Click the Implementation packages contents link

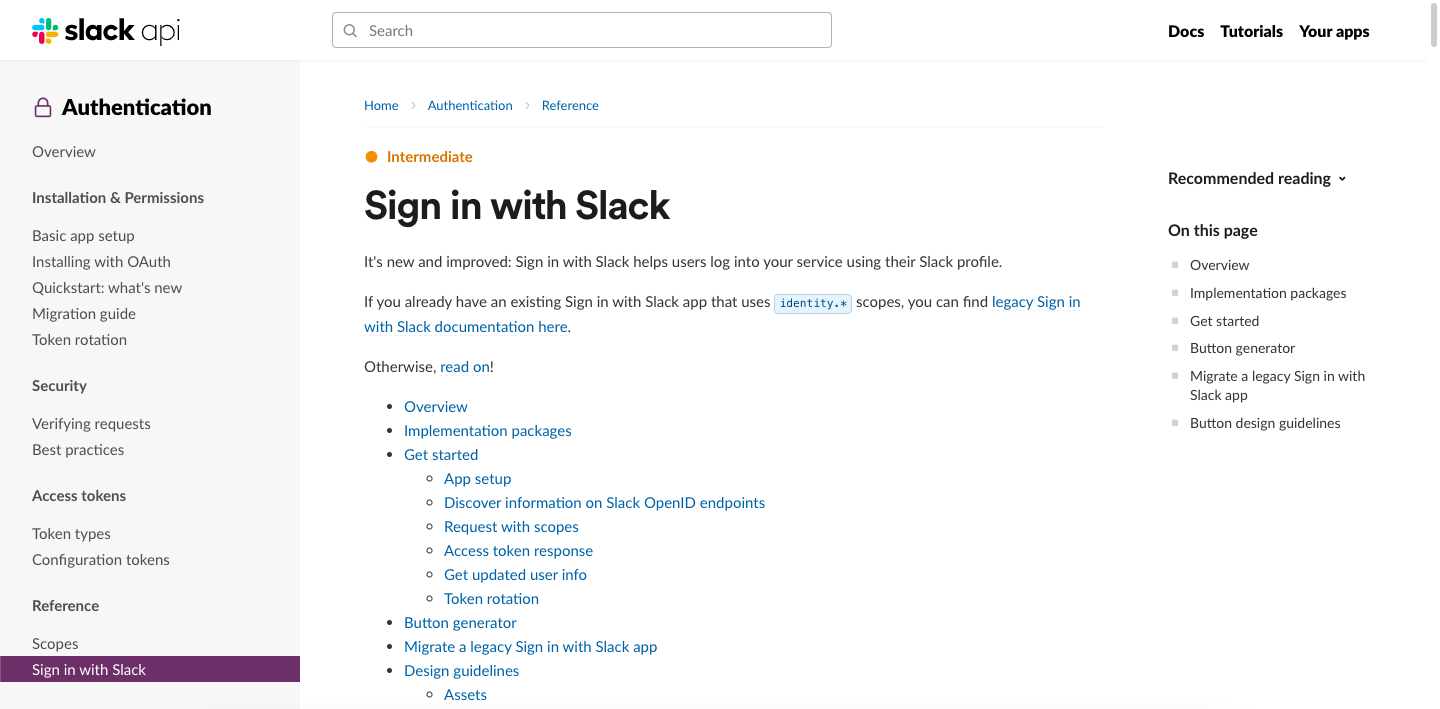pos(487,431)
